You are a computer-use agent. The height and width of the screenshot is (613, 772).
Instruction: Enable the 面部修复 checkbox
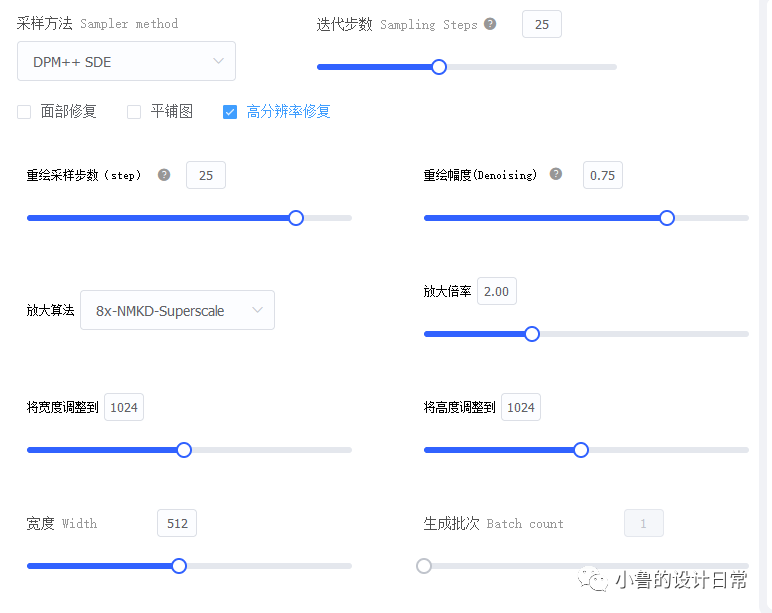[x=24, y=112]
